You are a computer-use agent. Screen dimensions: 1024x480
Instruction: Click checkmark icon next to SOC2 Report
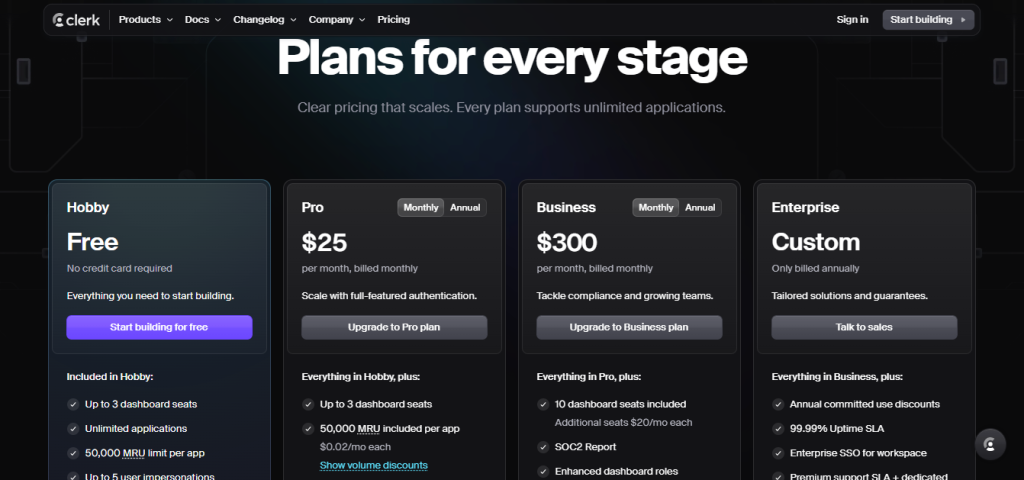tap(543, 447)
